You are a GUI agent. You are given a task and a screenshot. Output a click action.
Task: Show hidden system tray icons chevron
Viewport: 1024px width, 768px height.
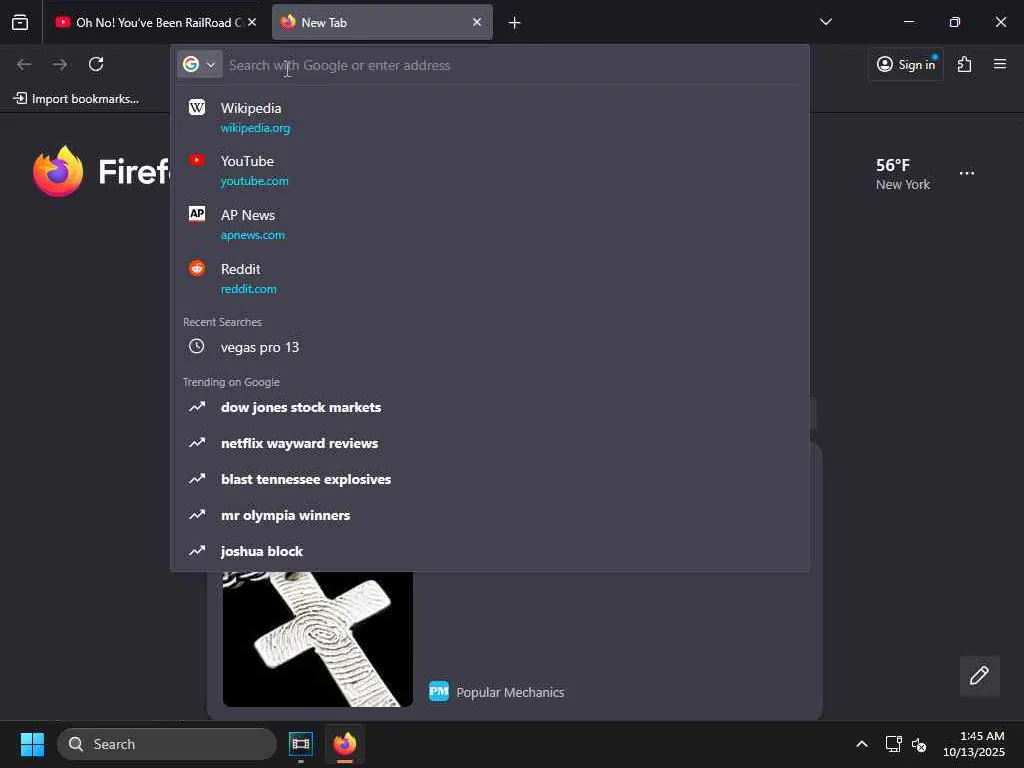click(862, 744)
